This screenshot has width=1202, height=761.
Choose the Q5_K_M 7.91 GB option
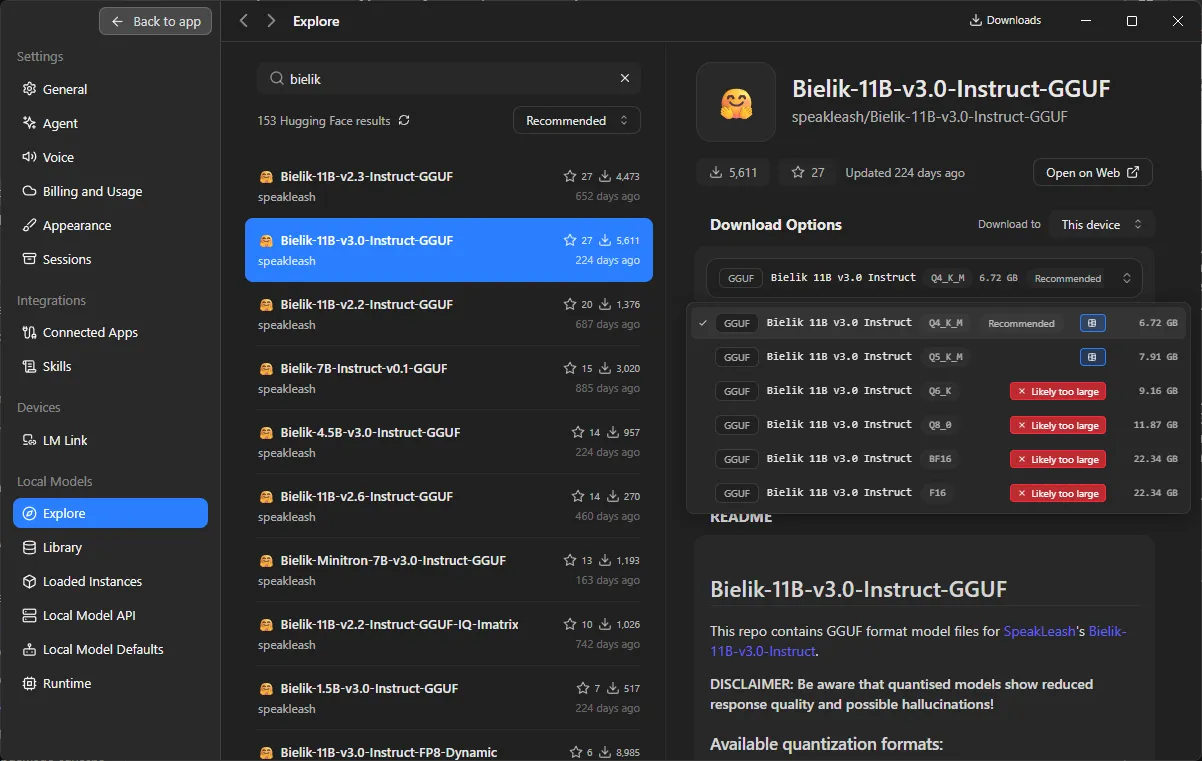pyautogui.click(x=937, y=357)
